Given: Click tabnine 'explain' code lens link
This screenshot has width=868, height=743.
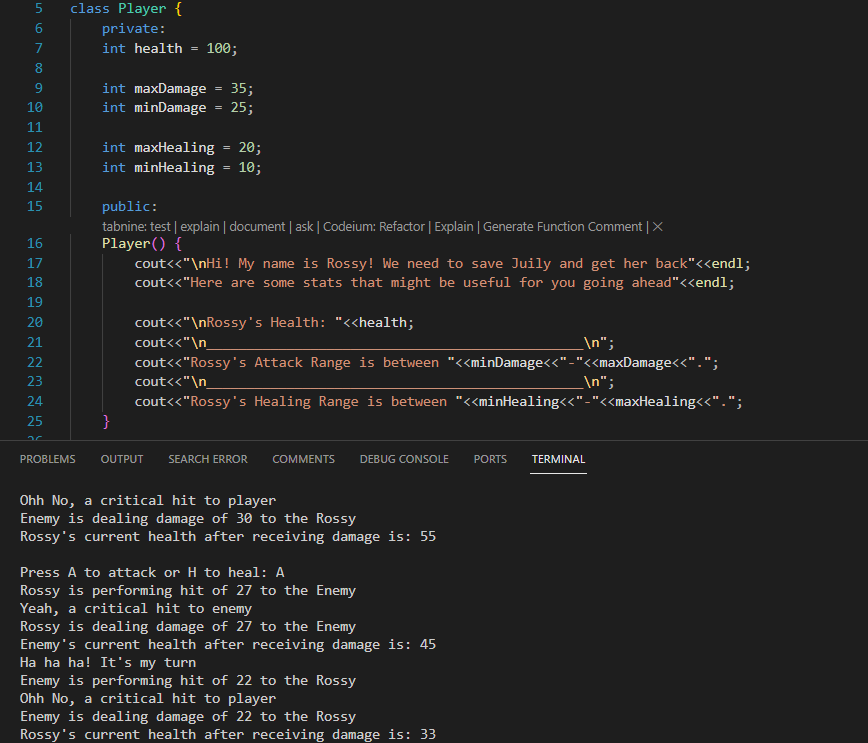Looking at the screenshot, I should click(200, 226).
